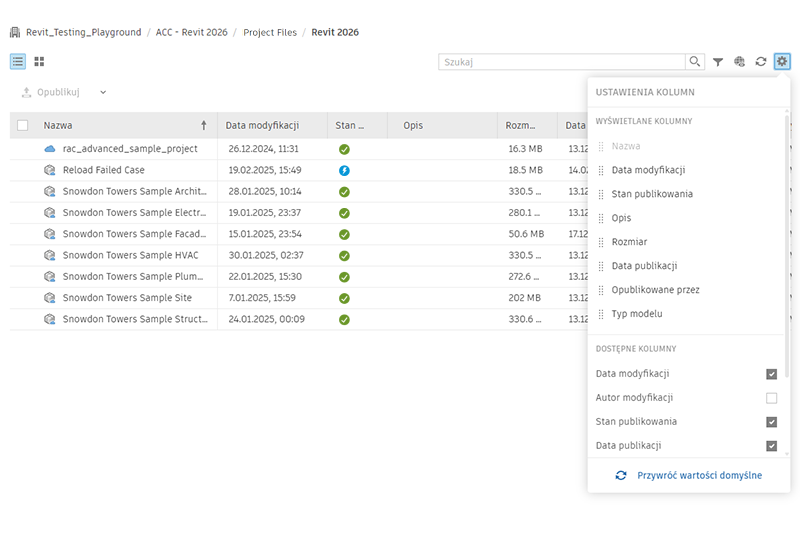This screenshot has width=800, height=547.
Task: Go to Revit_Testing_Playground breadcrumb
Action: [x=84, y=32]
